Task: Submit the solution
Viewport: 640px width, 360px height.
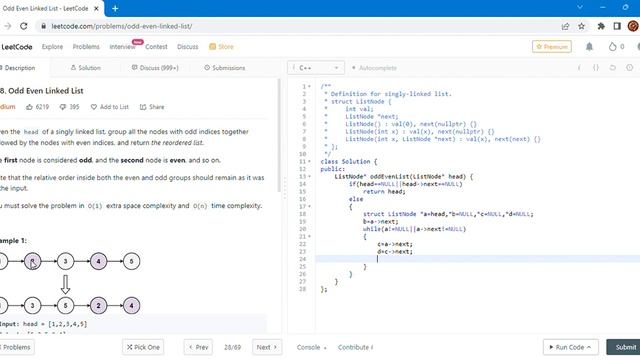Action: (623, 347)
